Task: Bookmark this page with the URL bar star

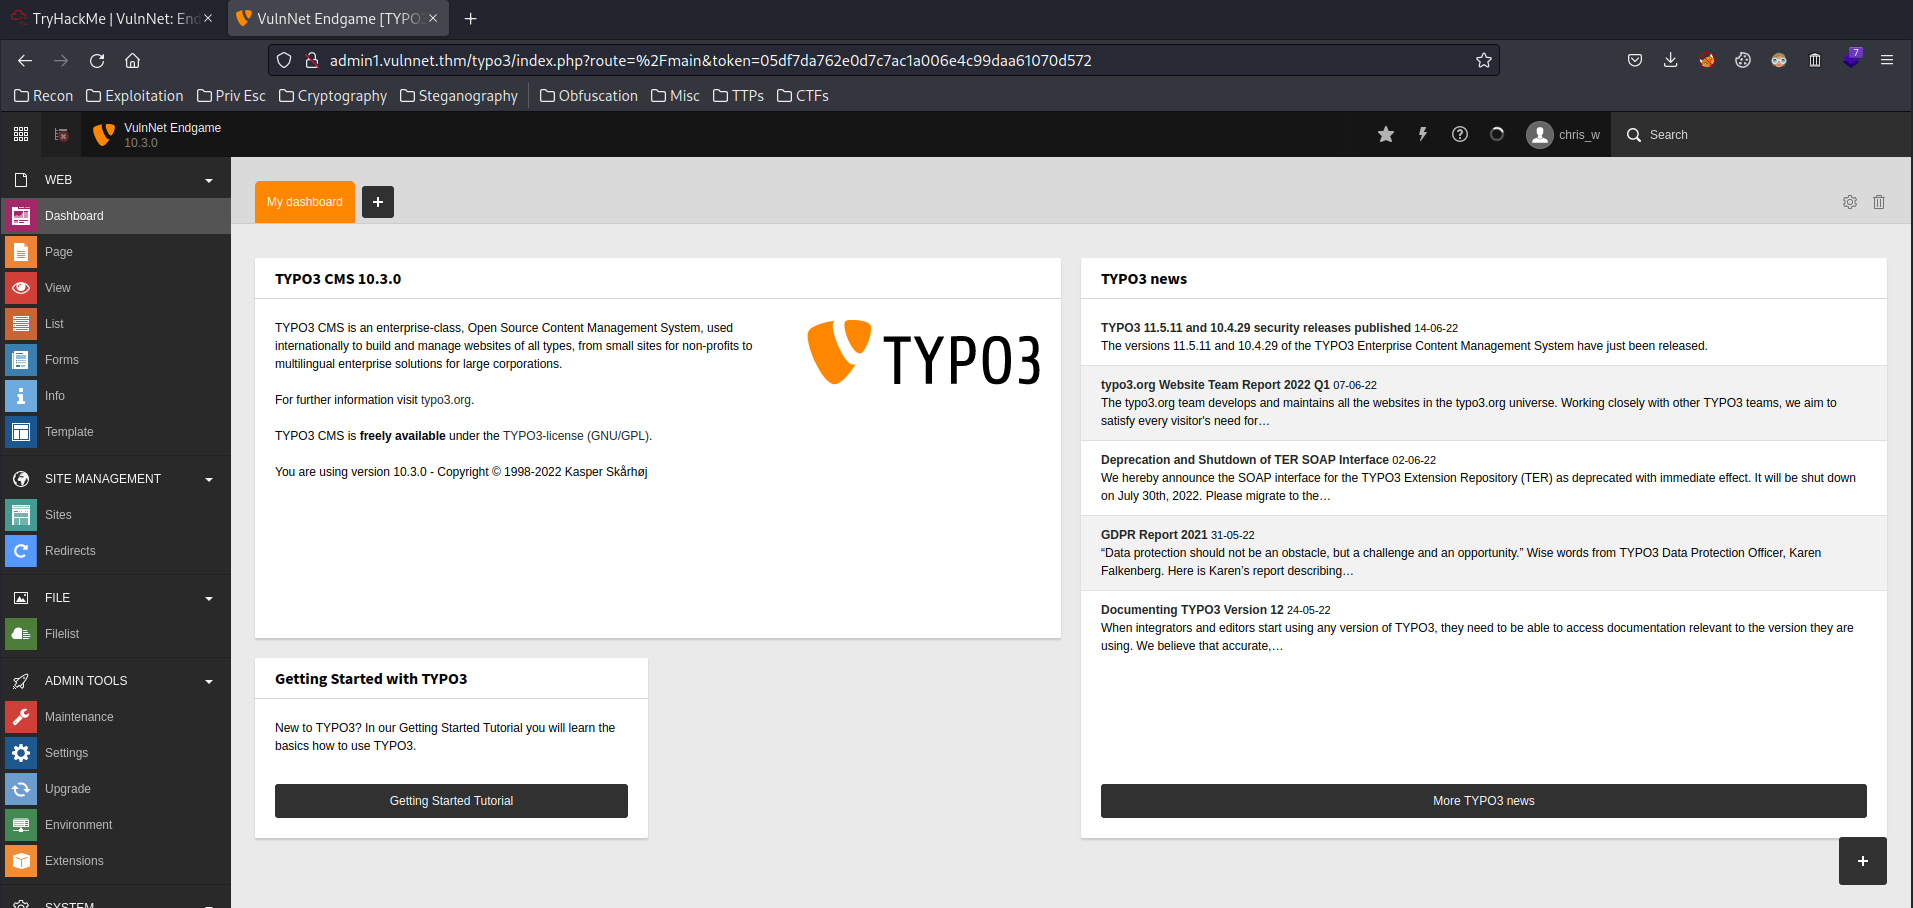Action: point(1484,61)
